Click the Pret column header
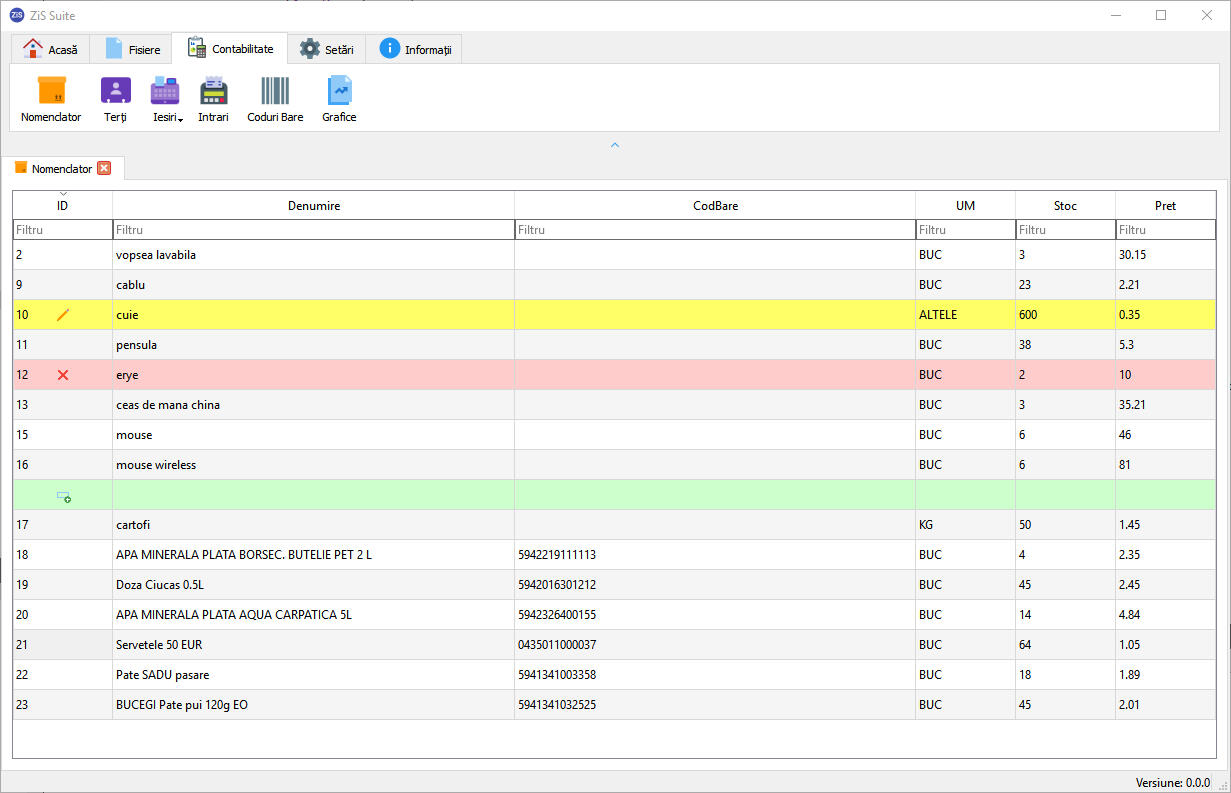The image size is (1231, 793). 1165,205
